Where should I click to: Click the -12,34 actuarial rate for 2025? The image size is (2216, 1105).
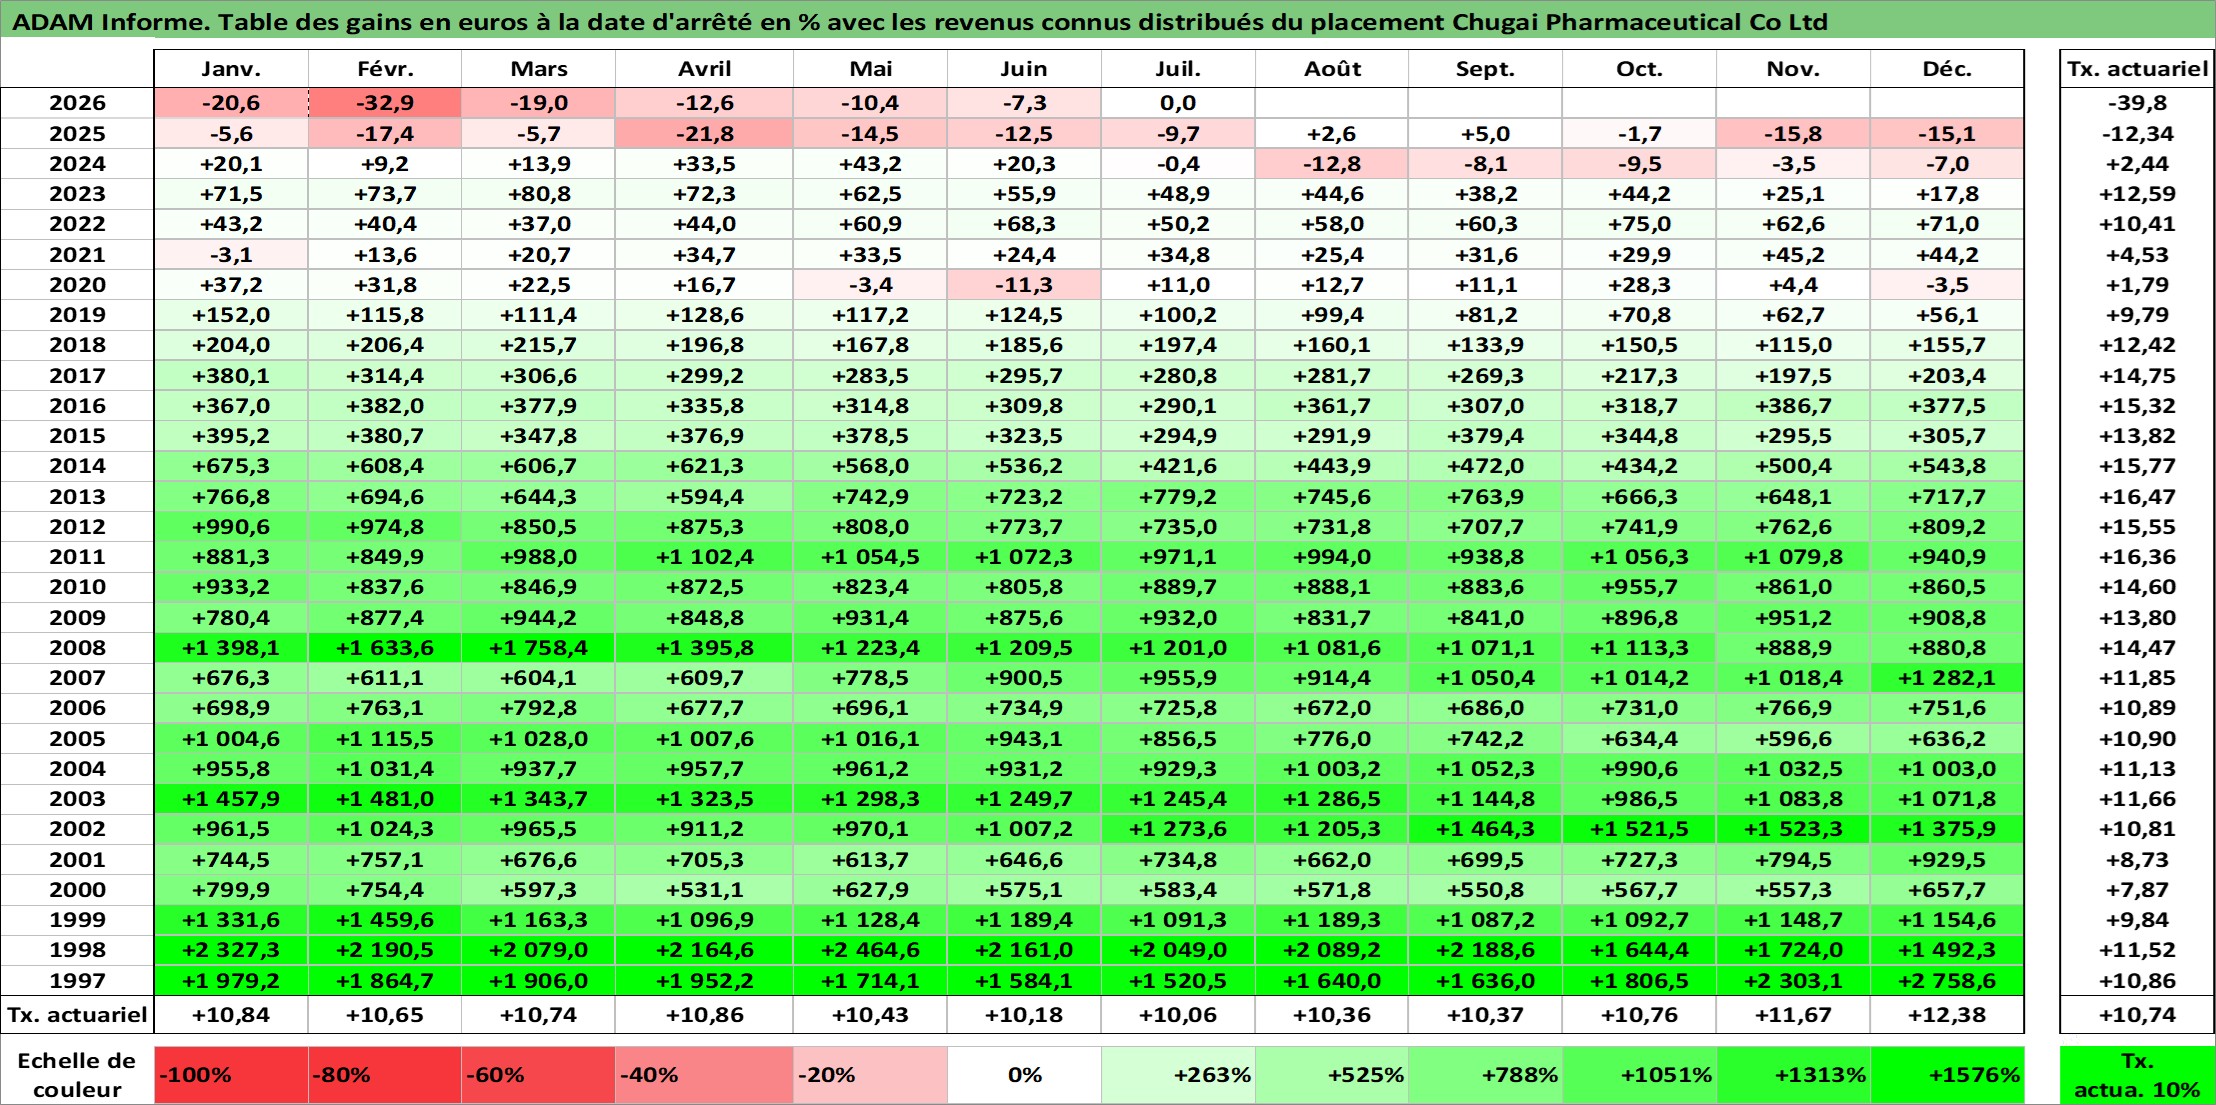(2137, 134)
